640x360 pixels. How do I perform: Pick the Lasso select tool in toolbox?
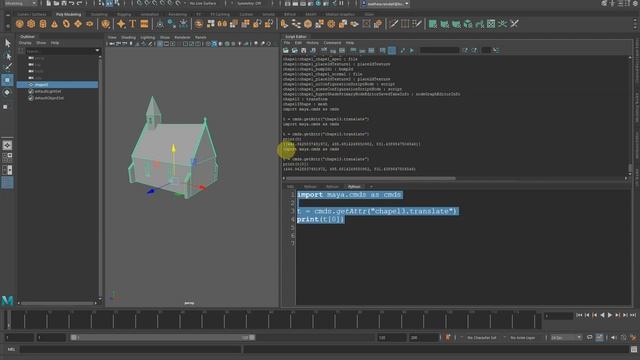(7, 56)
